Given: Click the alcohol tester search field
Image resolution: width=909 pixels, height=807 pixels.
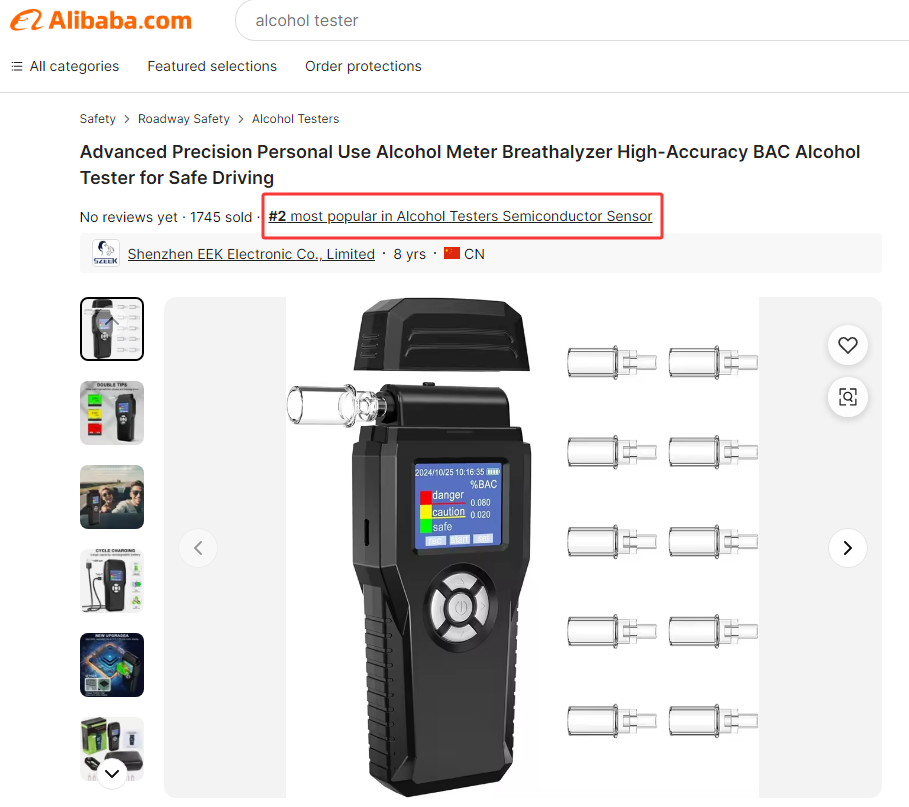Looking at the screenshot, I should click(x=572, y=21).
